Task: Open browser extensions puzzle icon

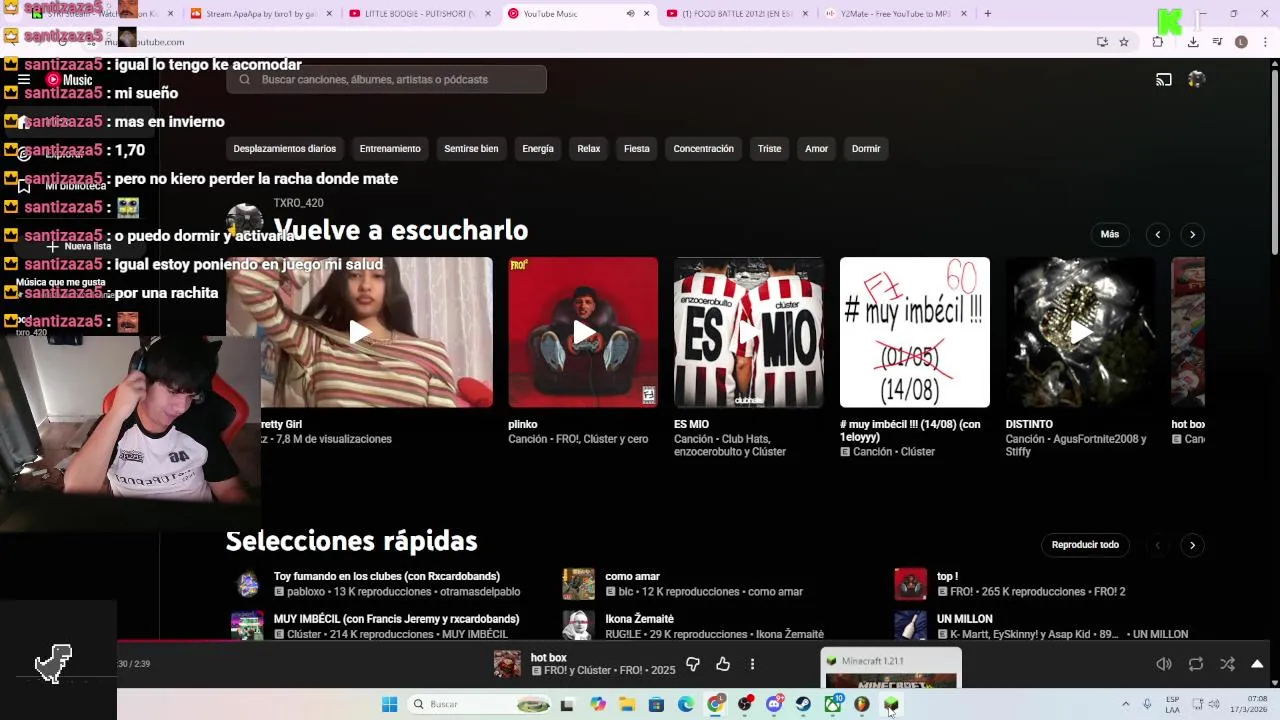Action: 1158,42
